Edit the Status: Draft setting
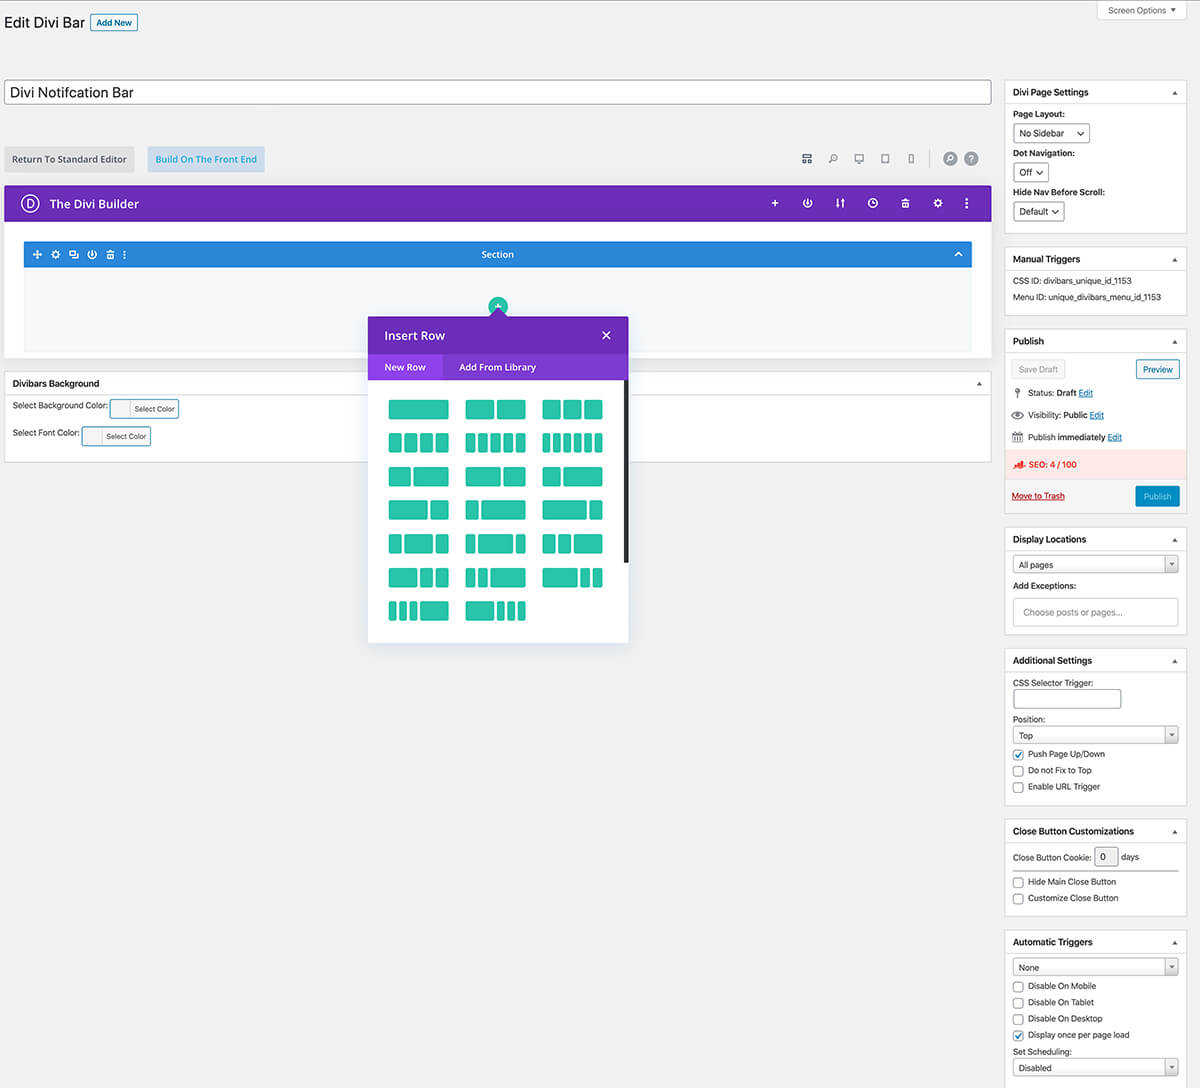 point(1086,393)
